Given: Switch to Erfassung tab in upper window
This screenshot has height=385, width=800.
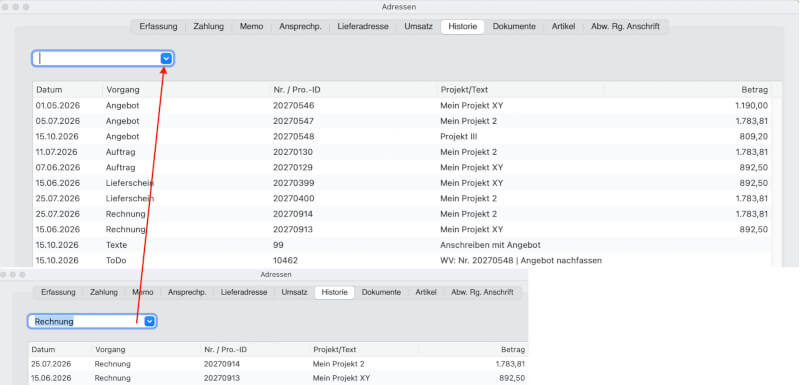Looking at the screenshot, I should pyautogui.click(x=159, y=27).
